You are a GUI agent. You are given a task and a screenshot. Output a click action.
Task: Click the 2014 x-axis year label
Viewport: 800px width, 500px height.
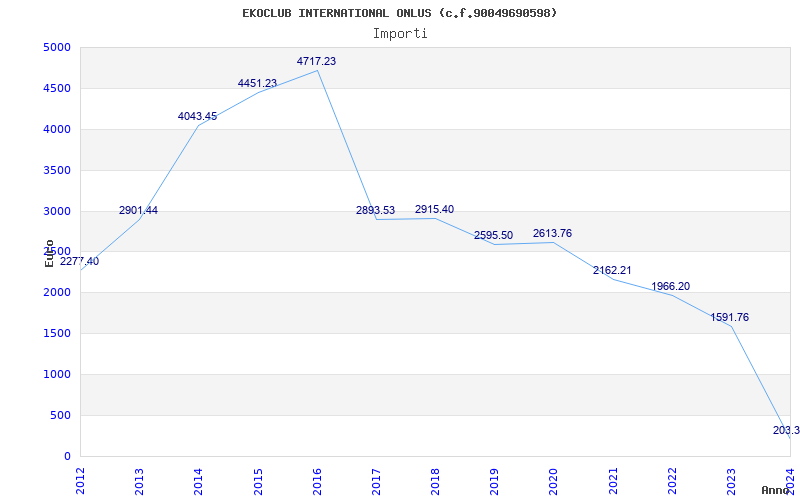pos(198,481)
